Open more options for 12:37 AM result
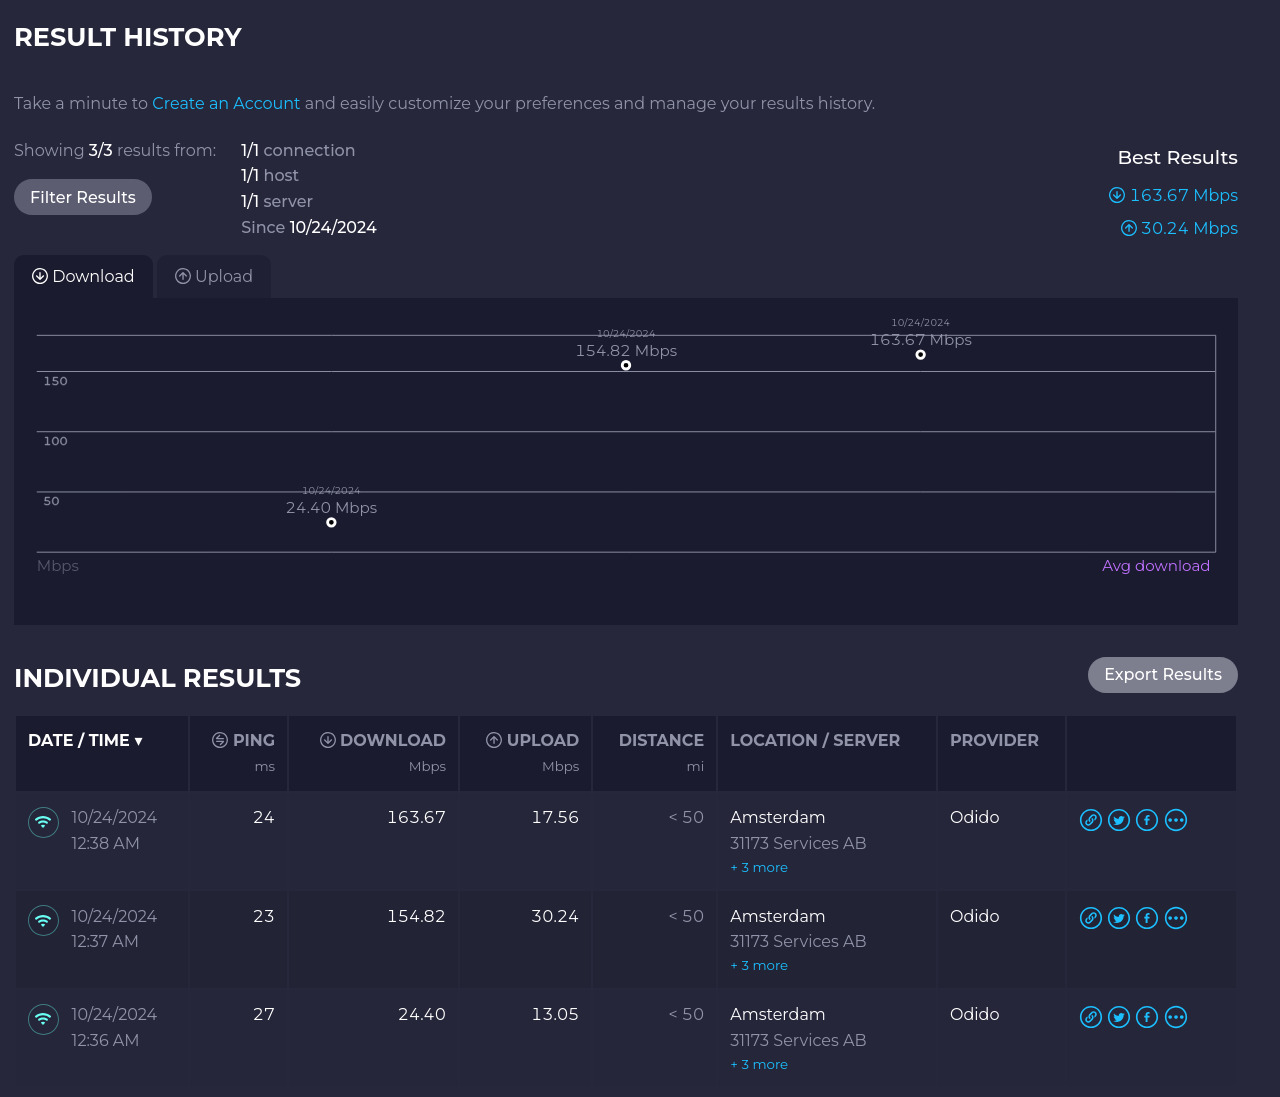The image size is (1280, 1097). 1176,918
